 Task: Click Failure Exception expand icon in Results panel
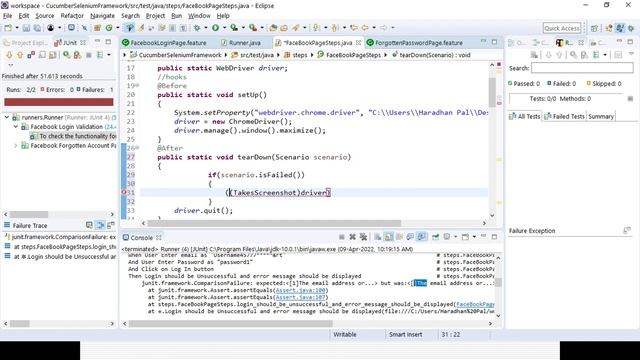(x=627, y=231)
